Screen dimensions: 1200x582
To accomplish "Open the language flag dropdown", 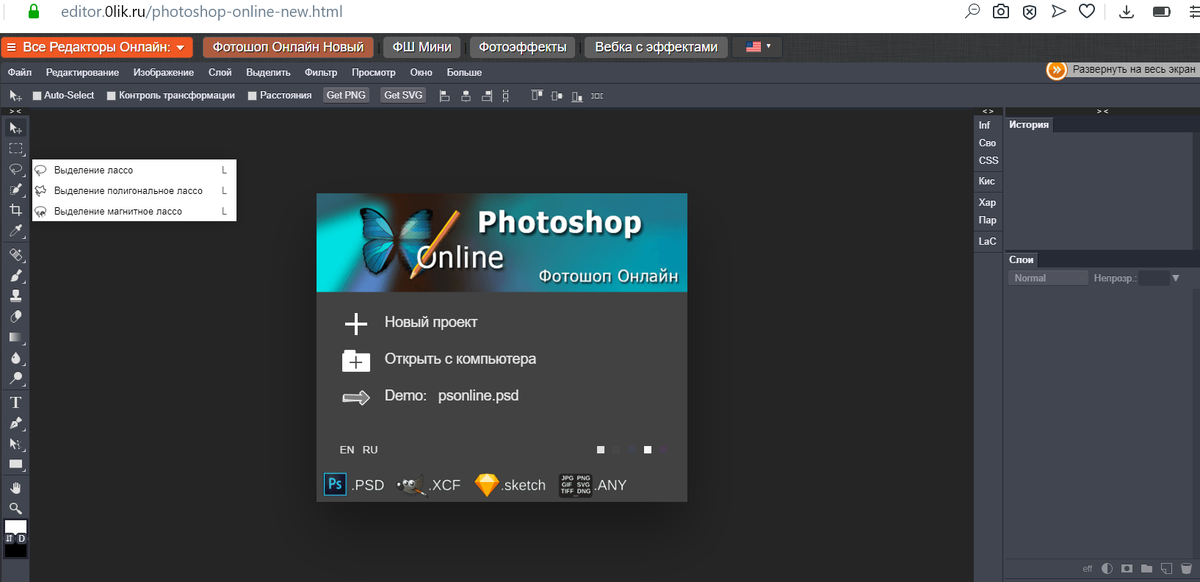I will tap(757, 46).
